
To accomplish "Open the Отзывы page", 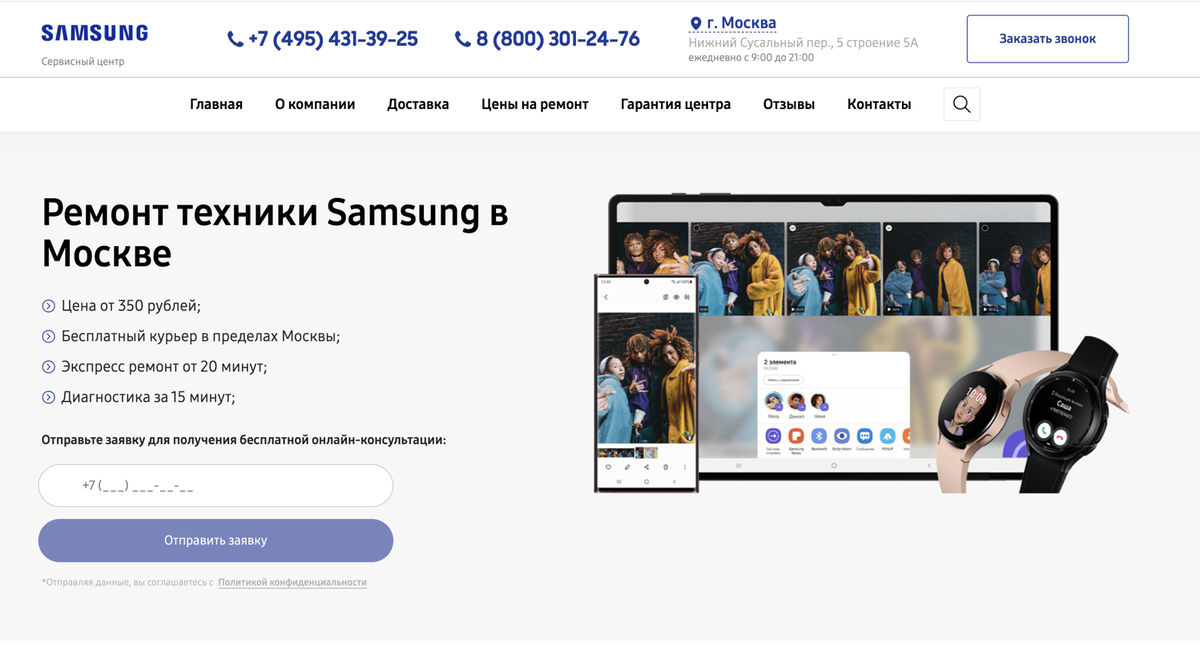I will pos(789,104).
